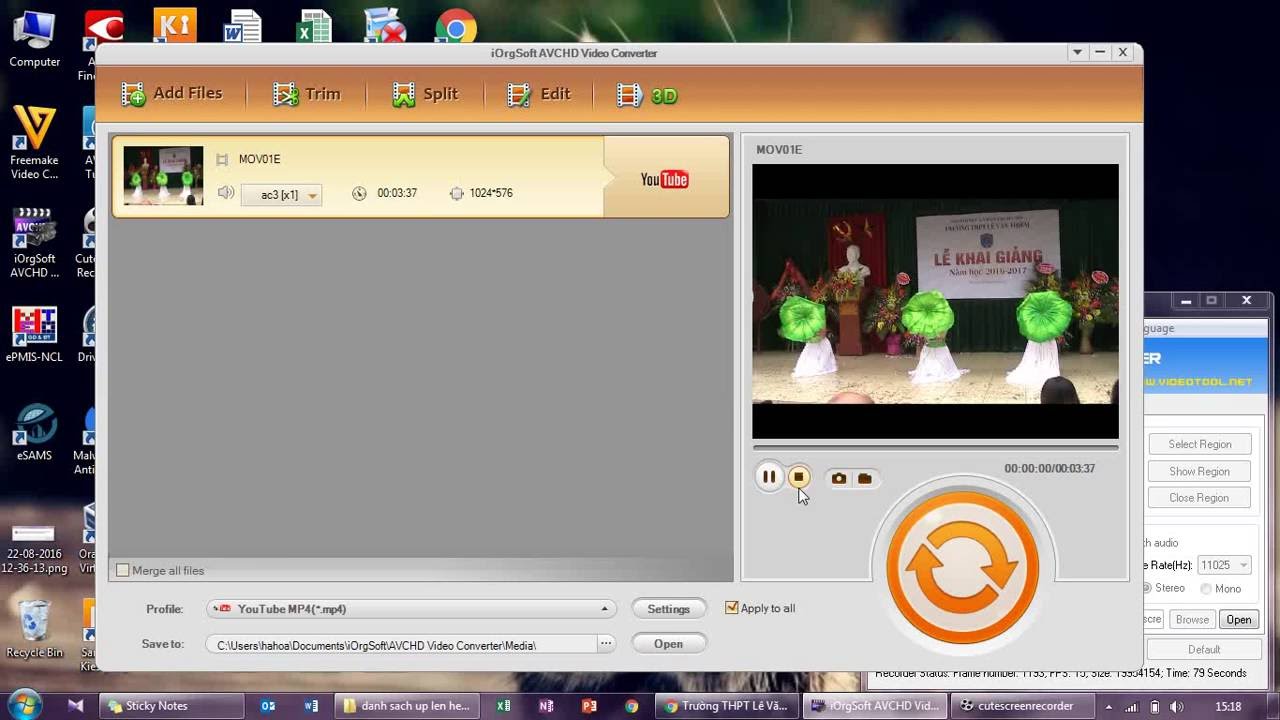Screen dimensions: 1280x720
Task: Open Freemake Video Converter desktop icon
Action: click(34, 143)
